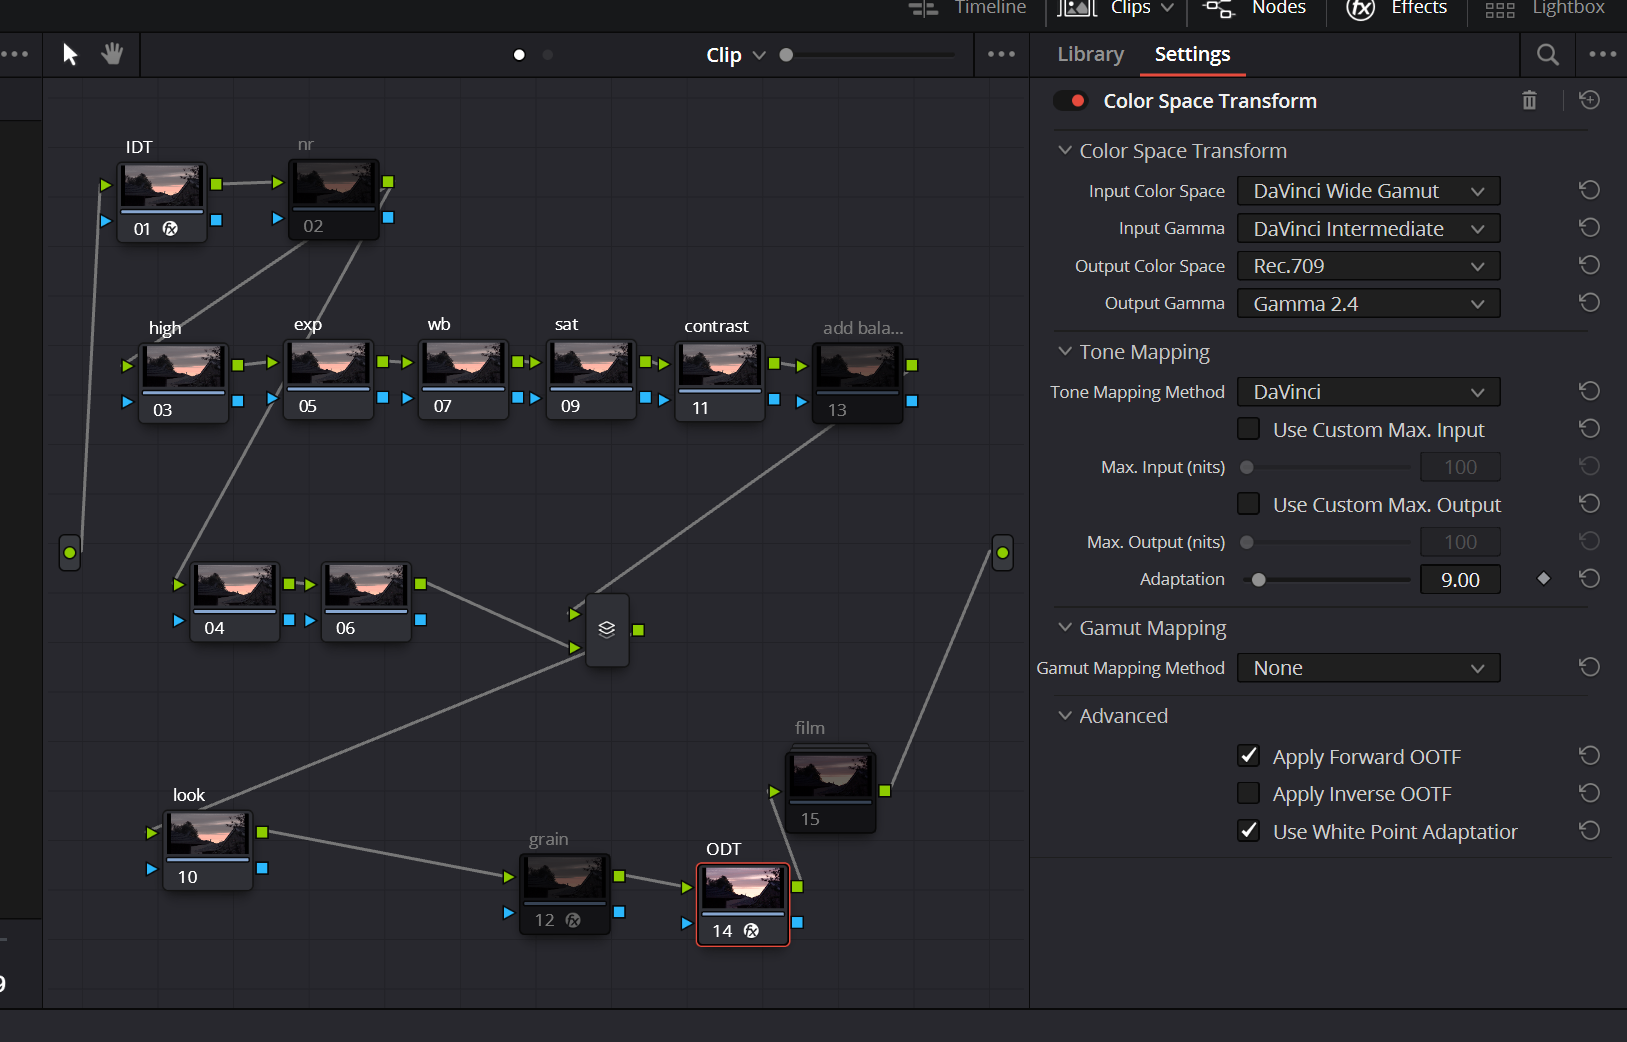Open Input Gamma dropdown
The height and width of the screenshot is (1042, 1627).
click(1369, 229)
